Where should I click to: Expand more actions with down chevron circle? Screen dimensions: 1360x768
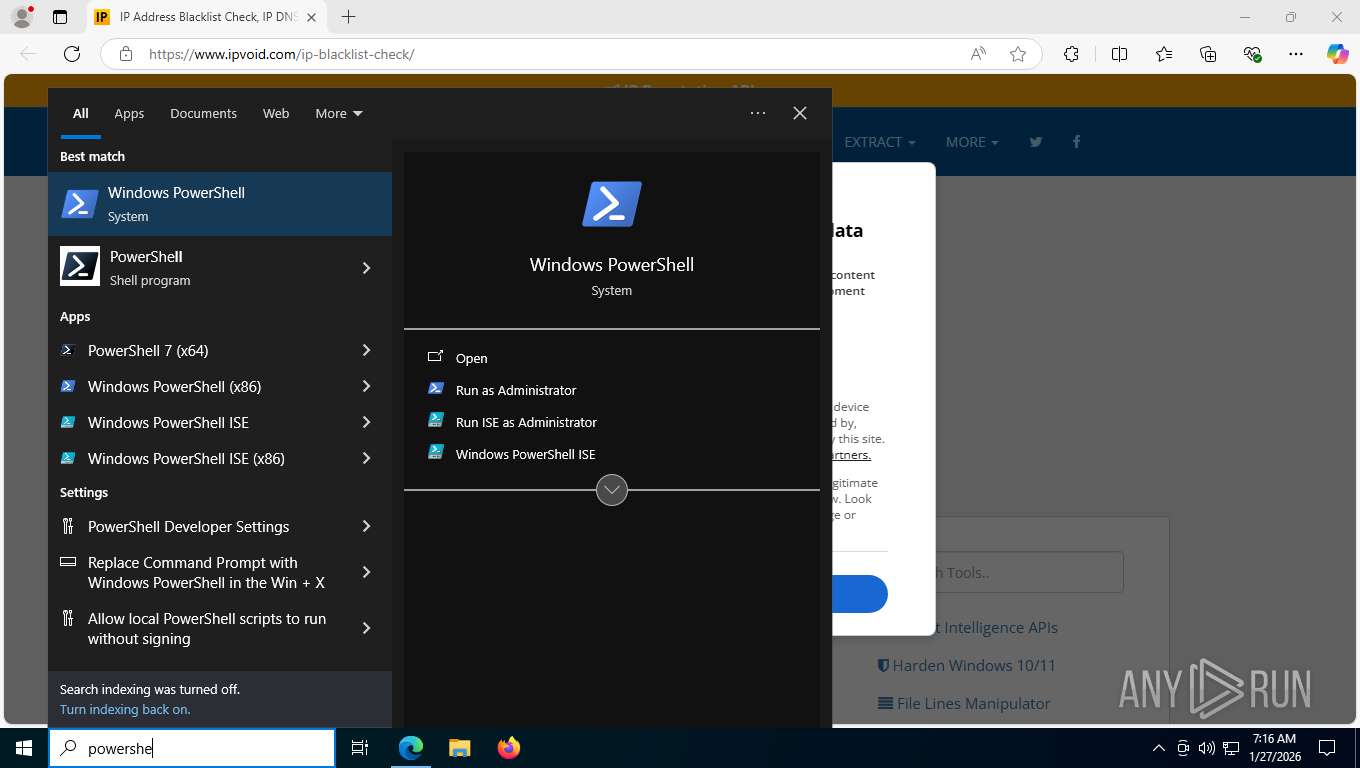[x=612, y=490]
